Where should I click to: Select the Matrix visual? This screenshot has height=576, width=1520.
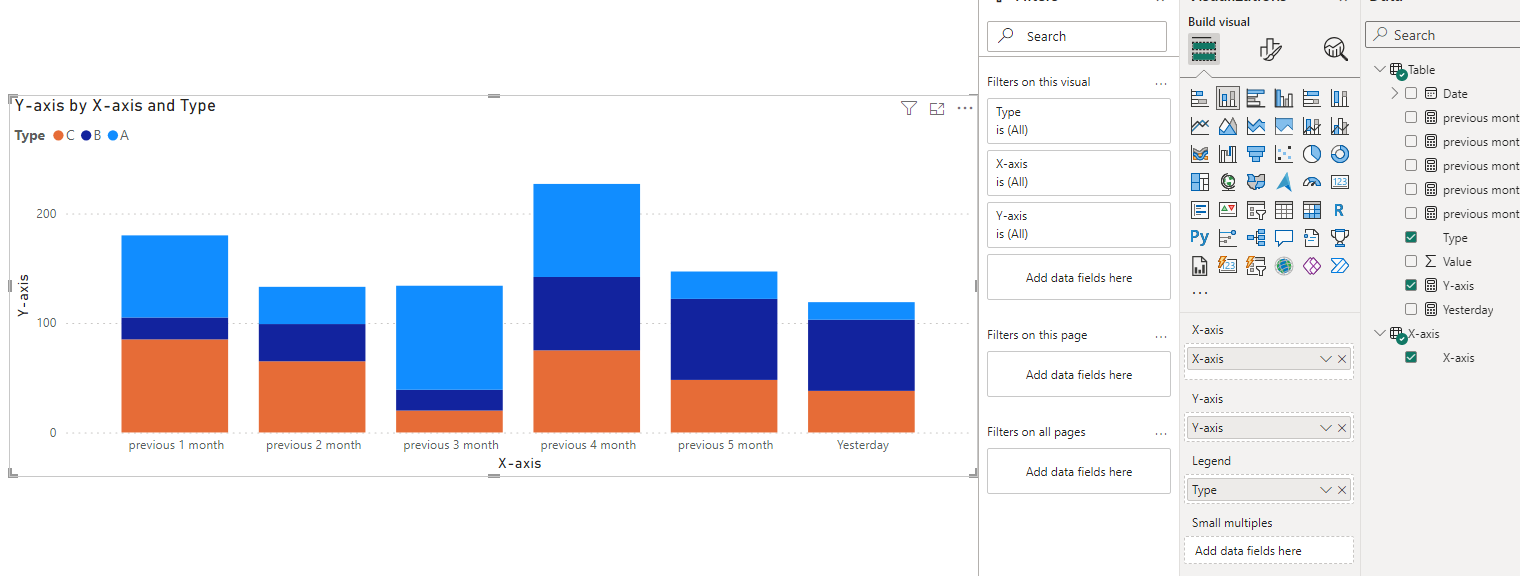pyautogui.click(x=1312, y=210)
